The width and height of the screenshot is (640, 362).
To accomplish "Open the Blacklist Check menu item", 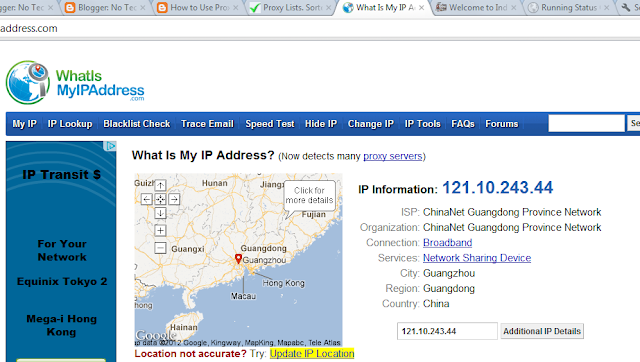I will (137, 124).
